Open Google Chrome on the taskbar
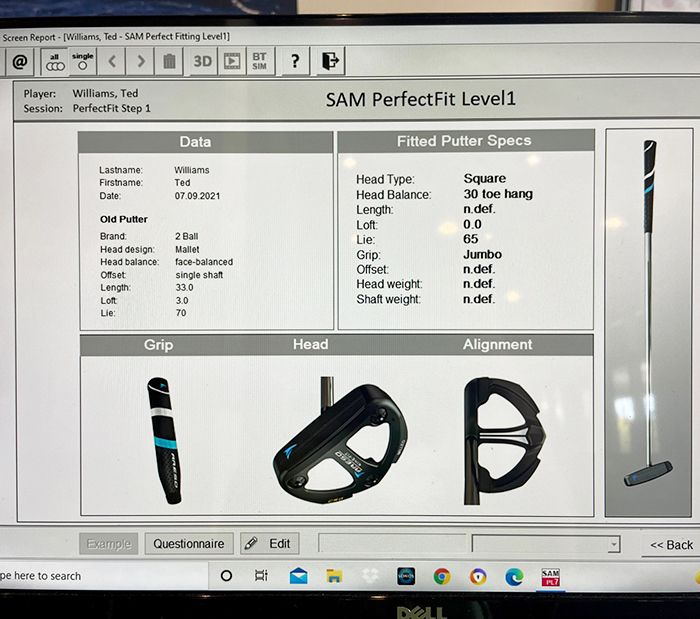Screen dimensions: 700x619 442,576
